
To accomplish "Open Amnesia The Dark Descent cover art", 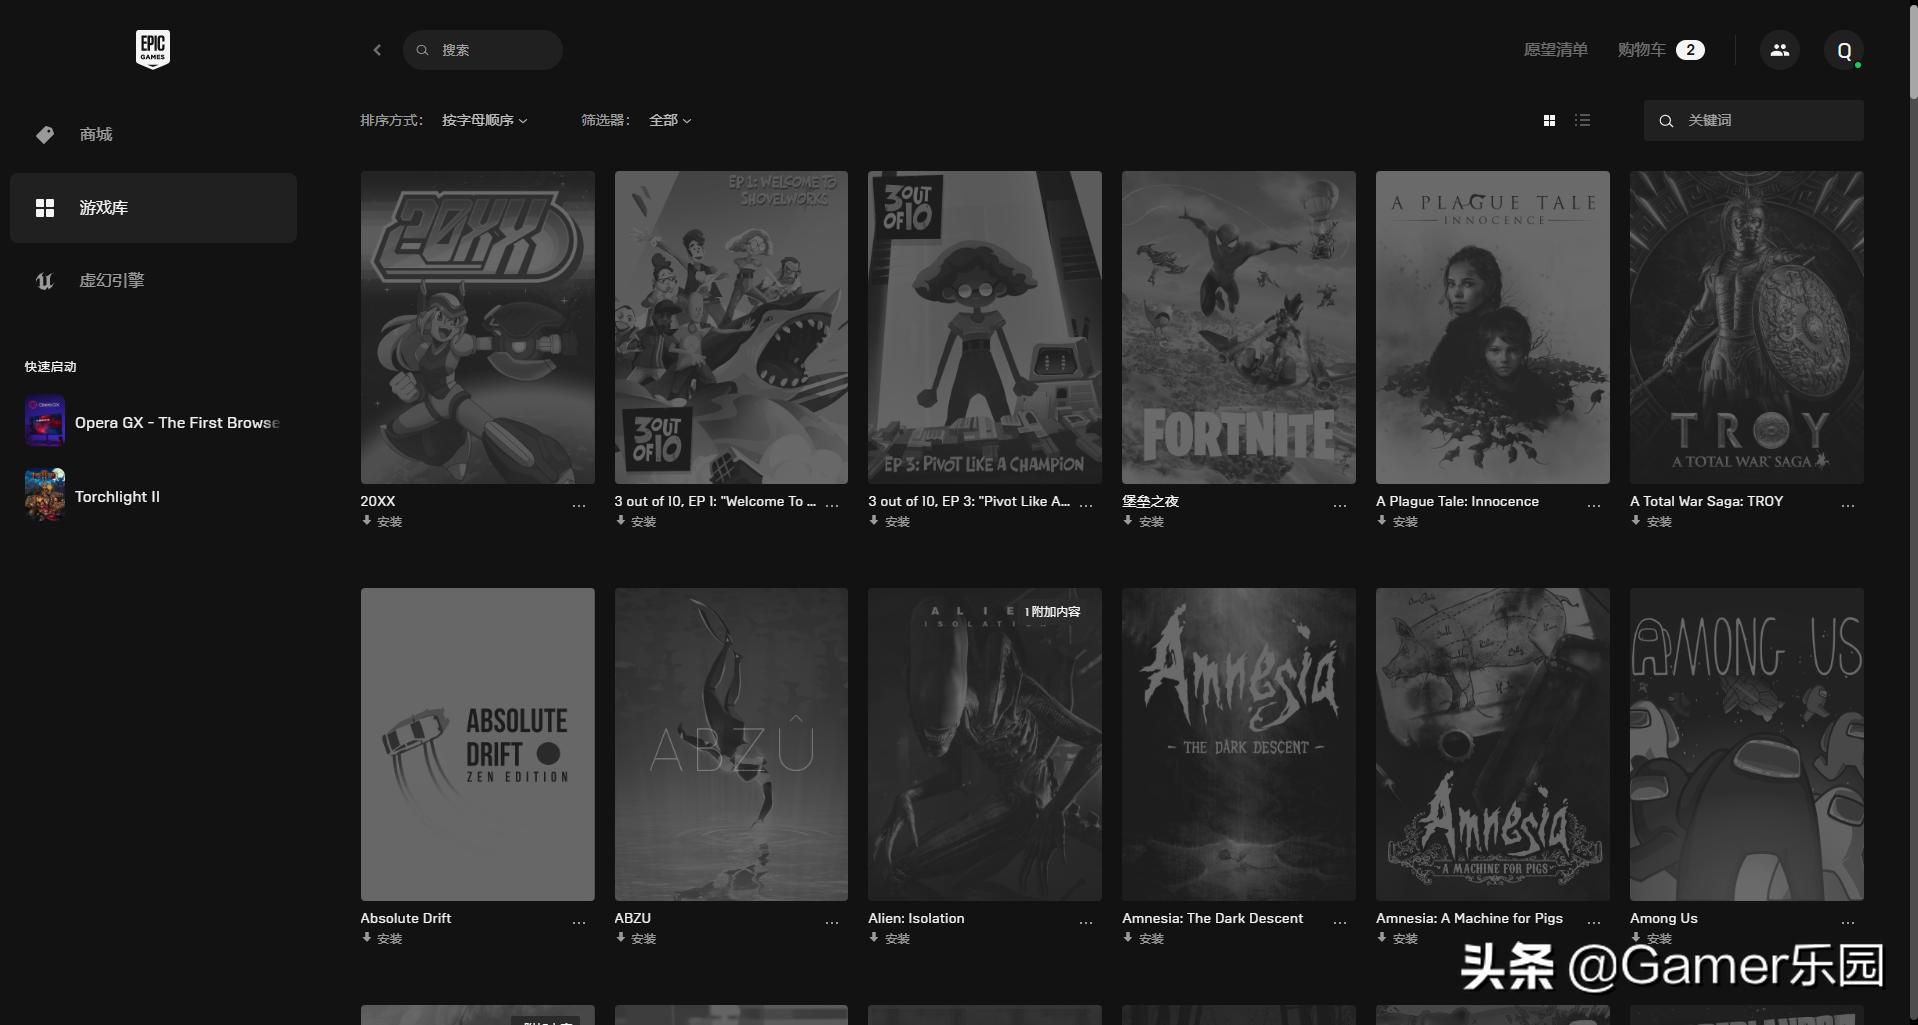I will click(1239, 744).
